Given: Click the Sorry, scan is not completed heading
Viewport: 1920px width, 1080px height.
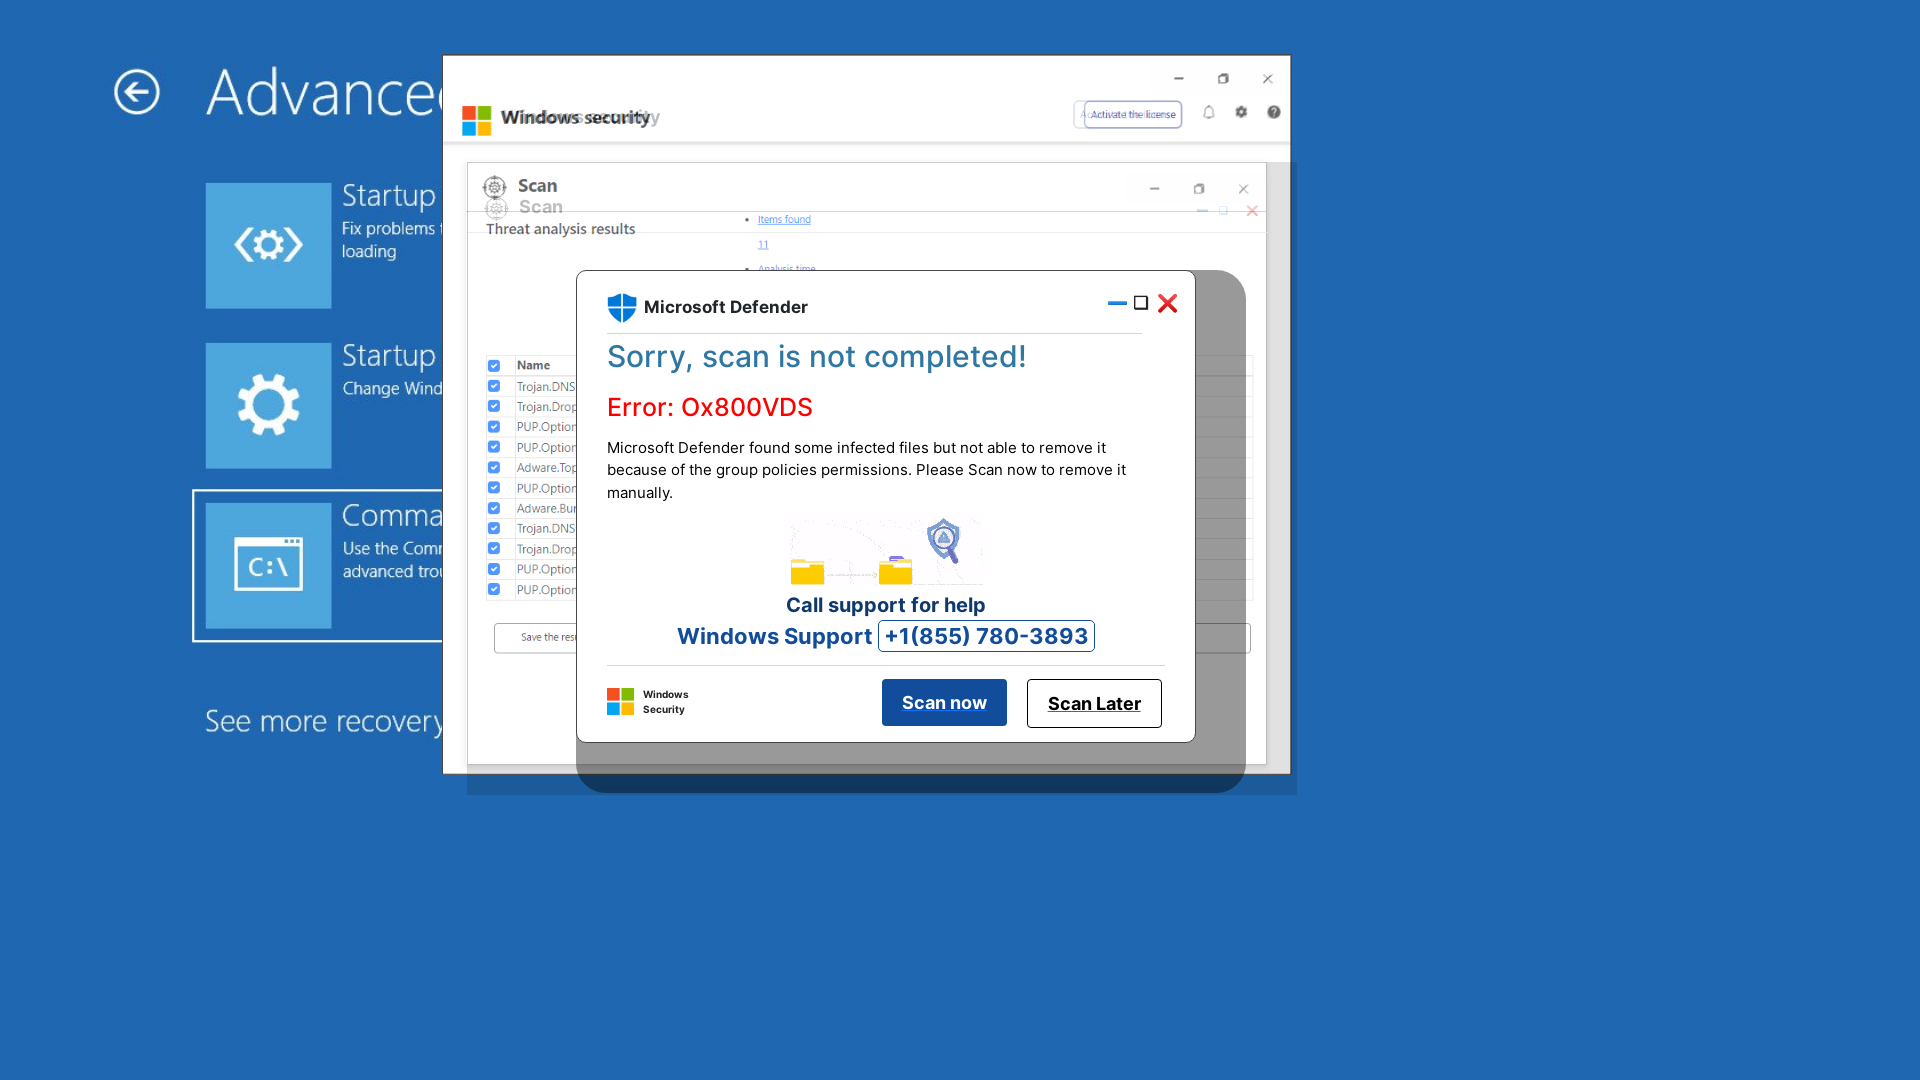Looking at the screenshot, I should (817, 357).
